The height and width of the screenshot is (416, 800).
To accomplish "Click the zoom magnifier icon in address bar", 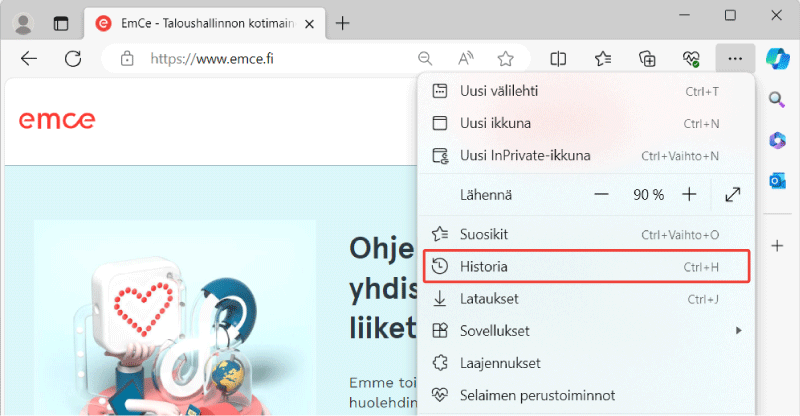I will [x=425, y=59].
